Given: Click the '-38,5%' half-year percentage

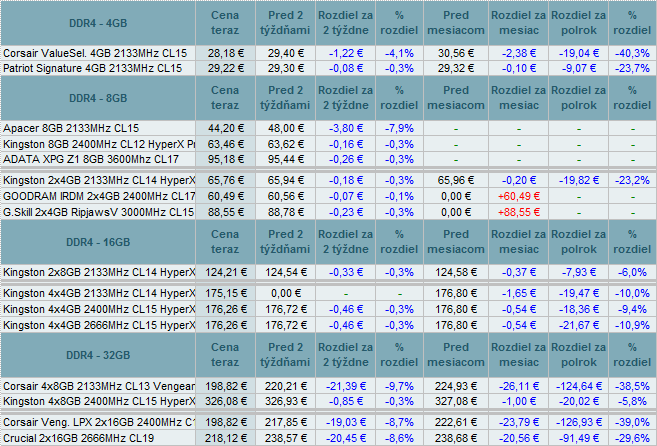Looking at the screenshot, I should pyautogui.click(x=632, y=386).
